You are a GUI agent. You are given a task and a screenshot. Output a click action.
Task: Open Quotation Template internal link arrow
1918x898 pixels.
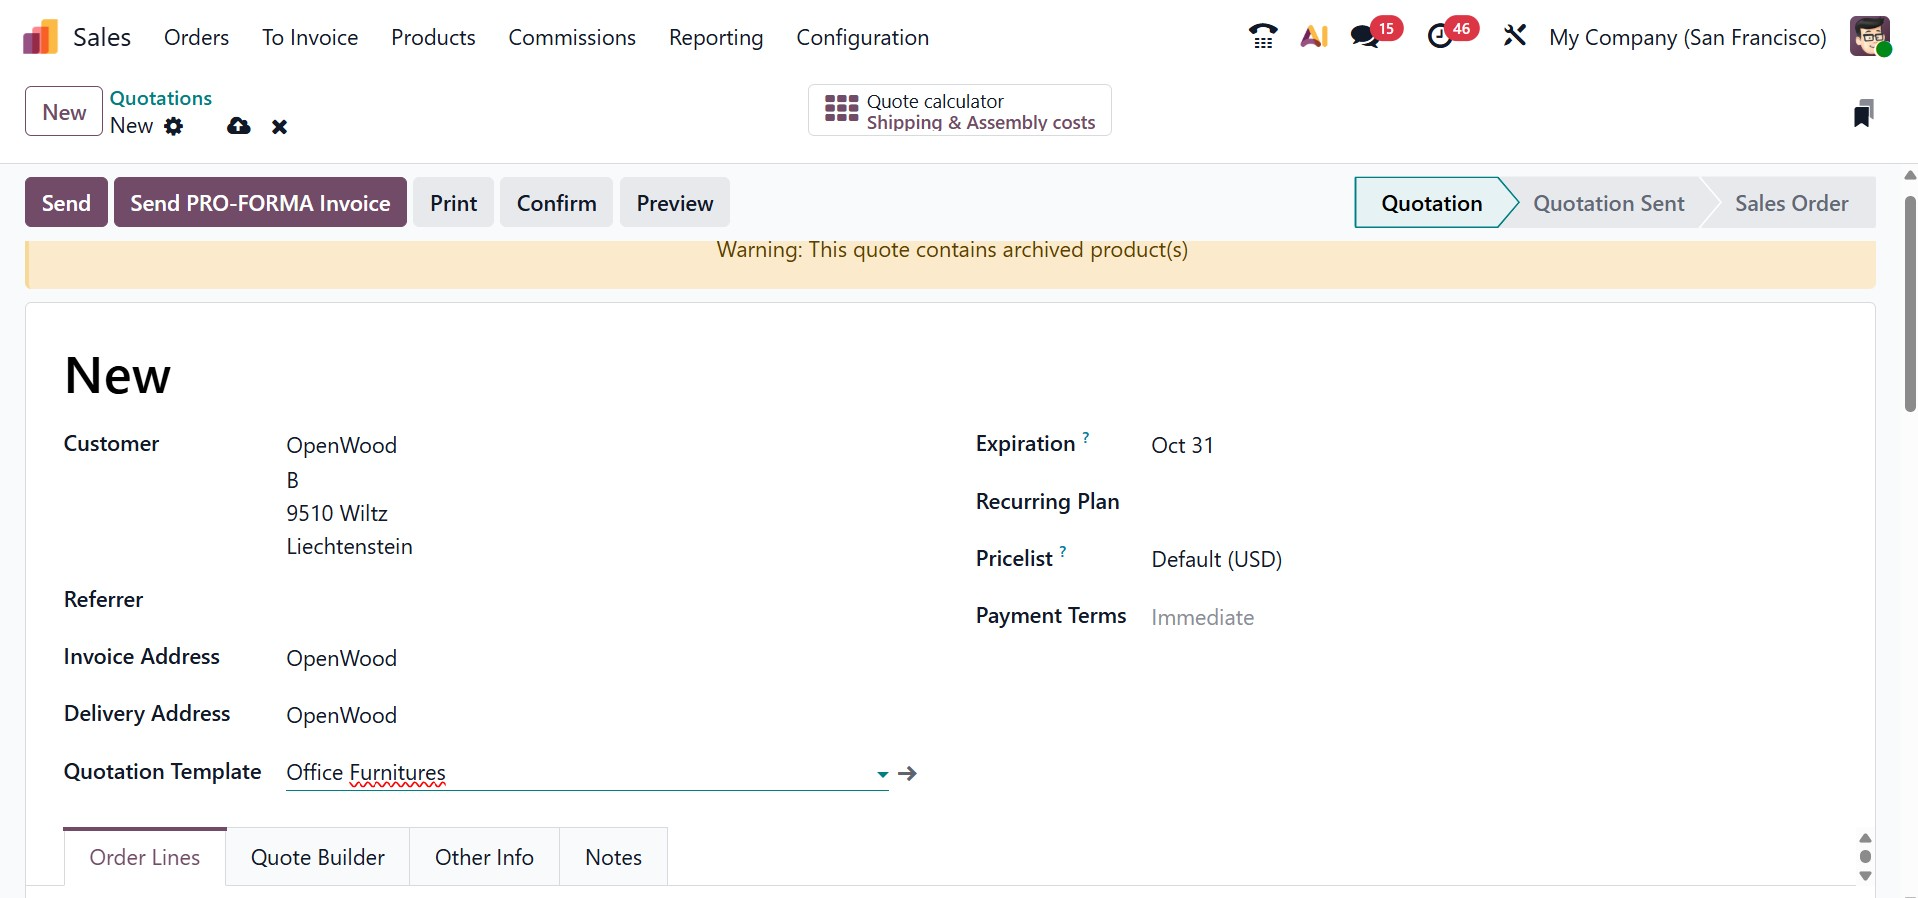pos(908,774)
